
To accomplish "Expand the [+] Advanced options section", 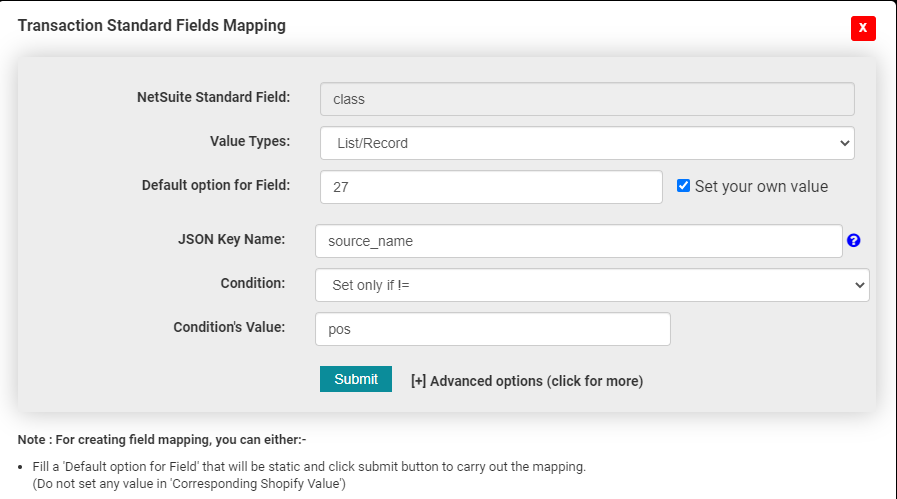I will (527, 381).
